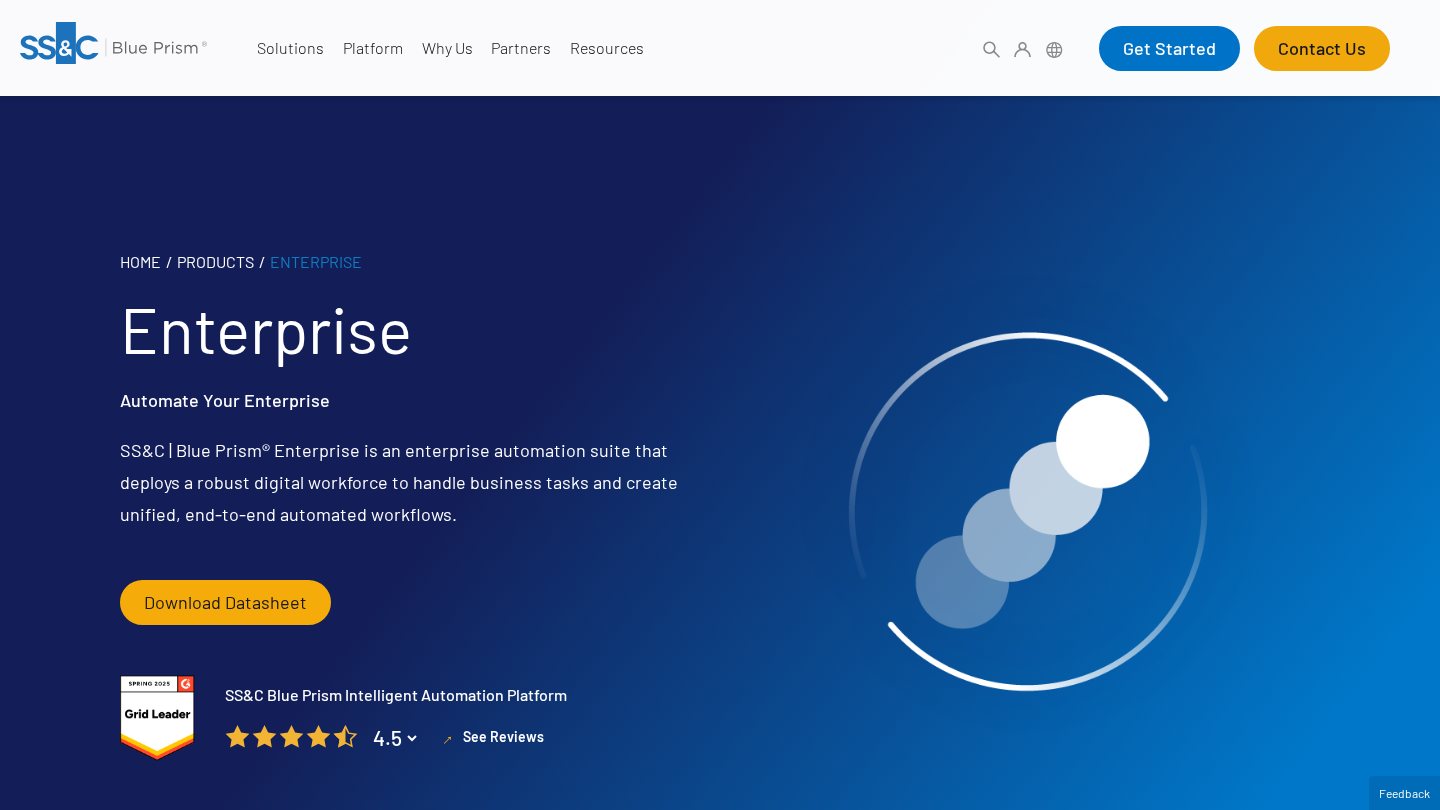Click the star rating icons
The width and height of the screenshot is (1440, 810).
[291, 737]
